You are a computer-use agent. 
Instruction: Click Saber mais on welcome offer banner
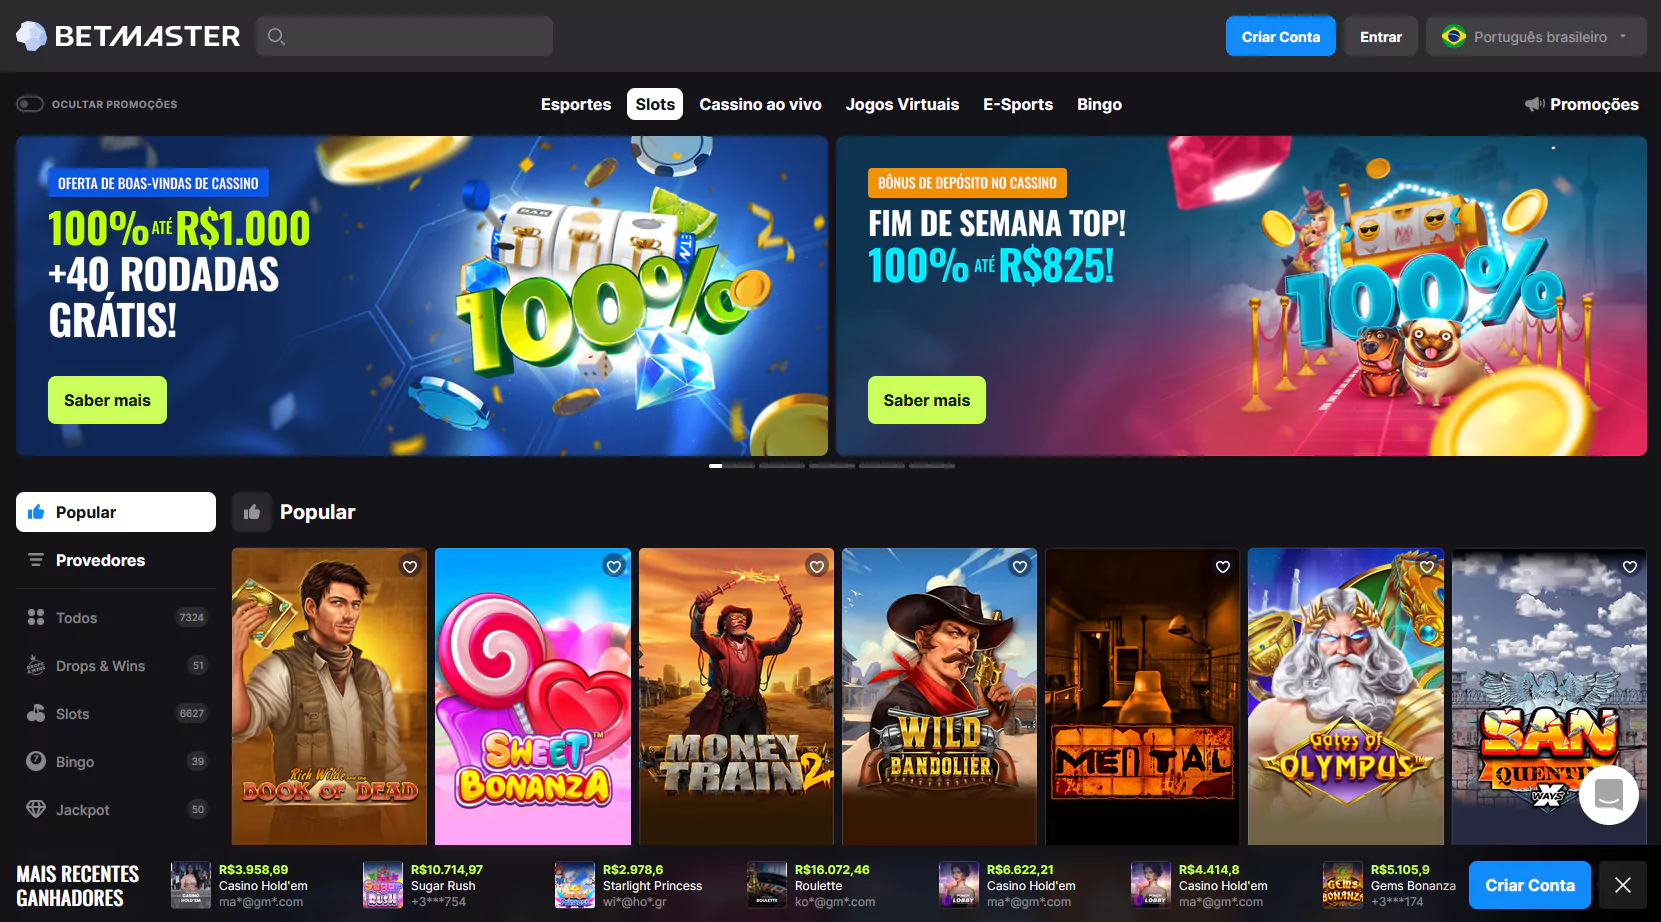107,400
